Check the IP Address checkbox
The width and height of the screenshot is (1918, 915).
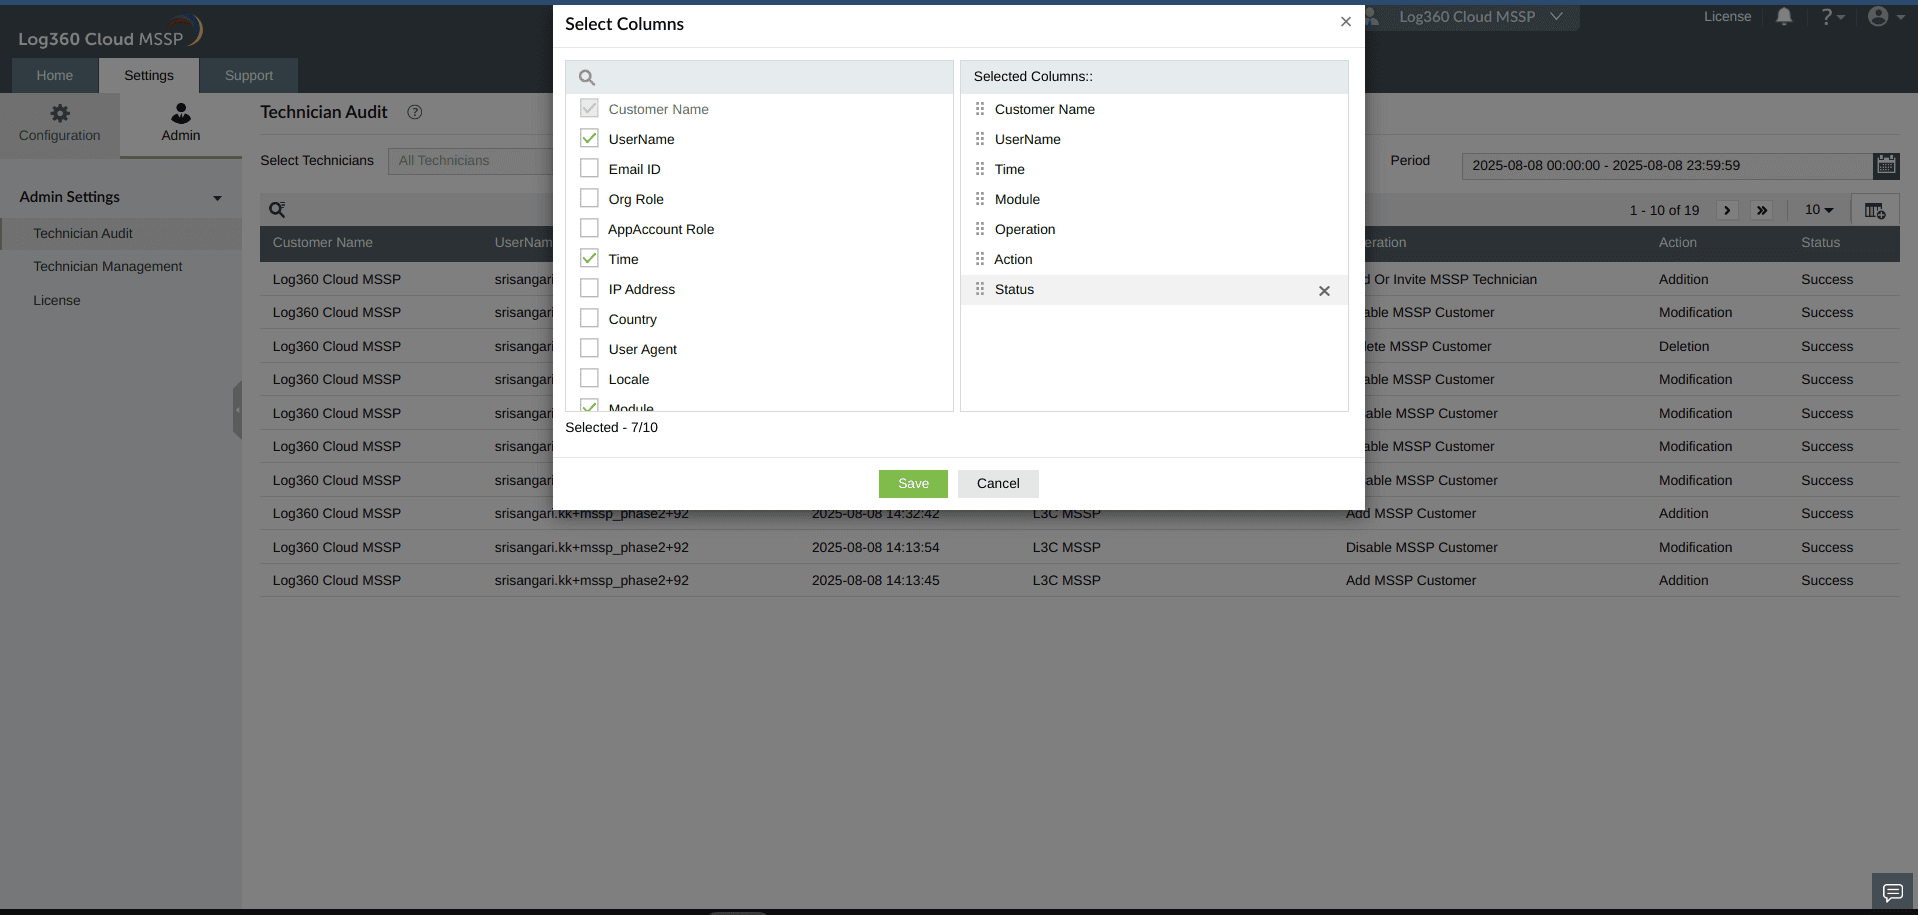point(589,288)
